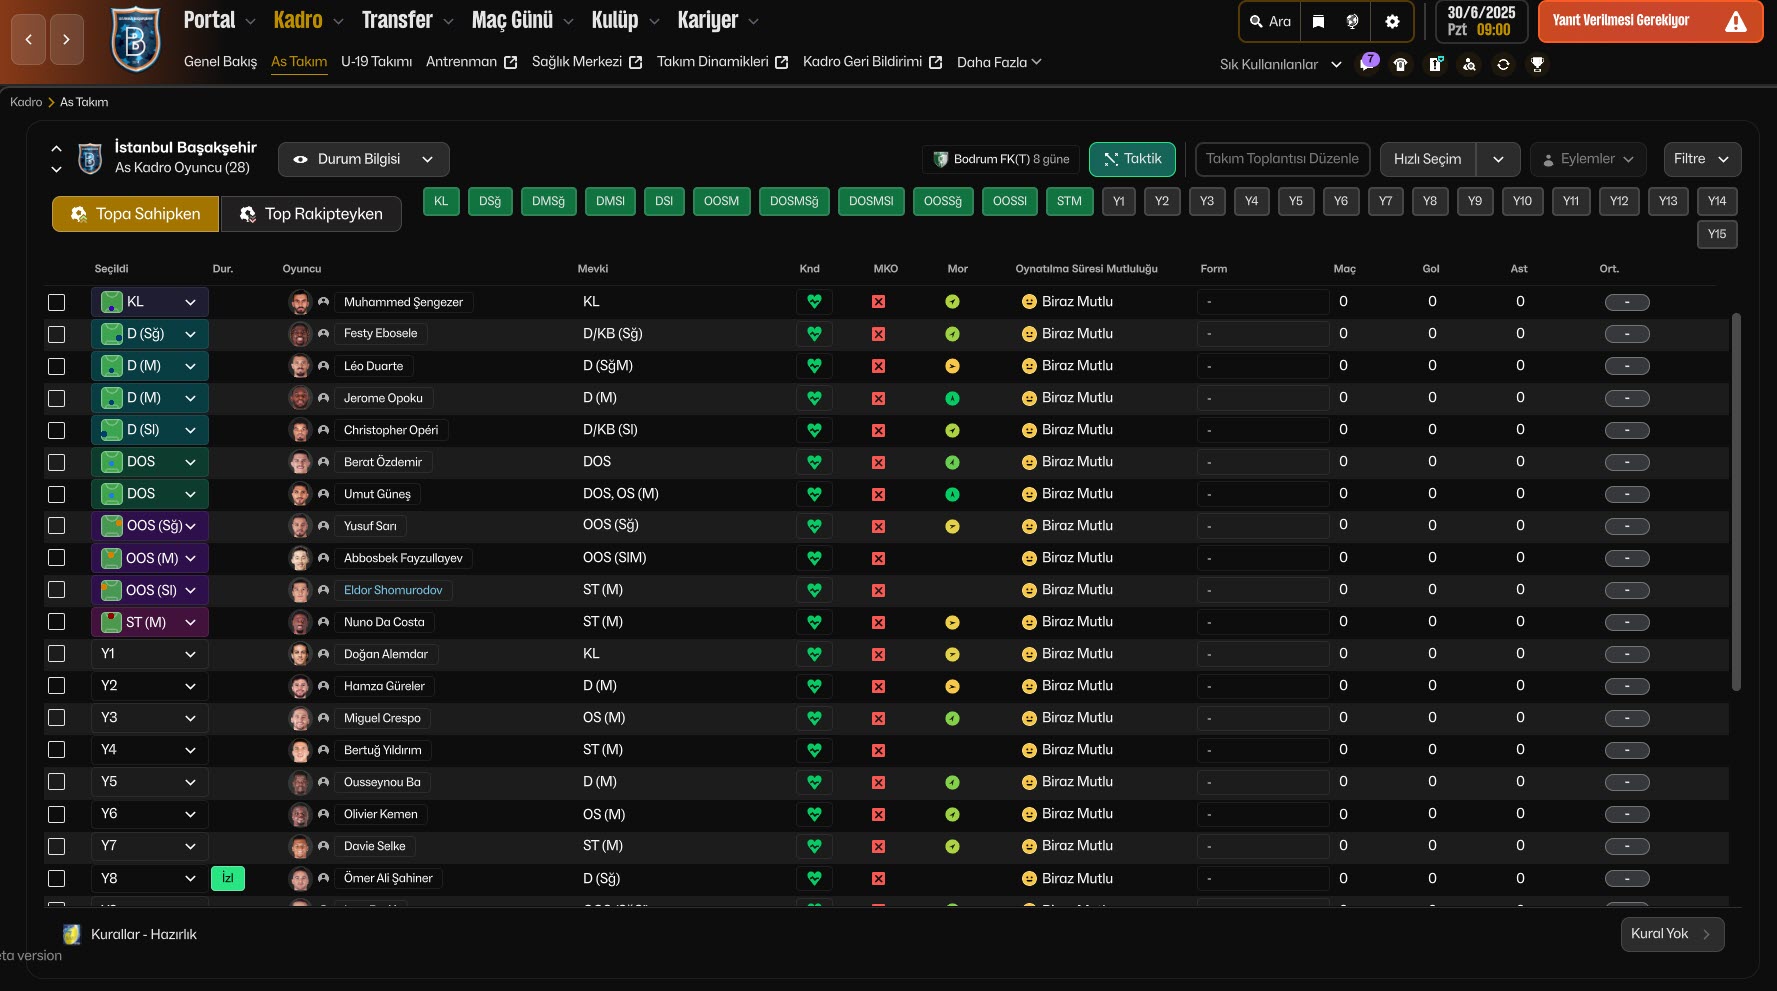The image size is (1777, 991).
Task: Click the trophy icon shortcut
Action: click(x=1537, y=64)
